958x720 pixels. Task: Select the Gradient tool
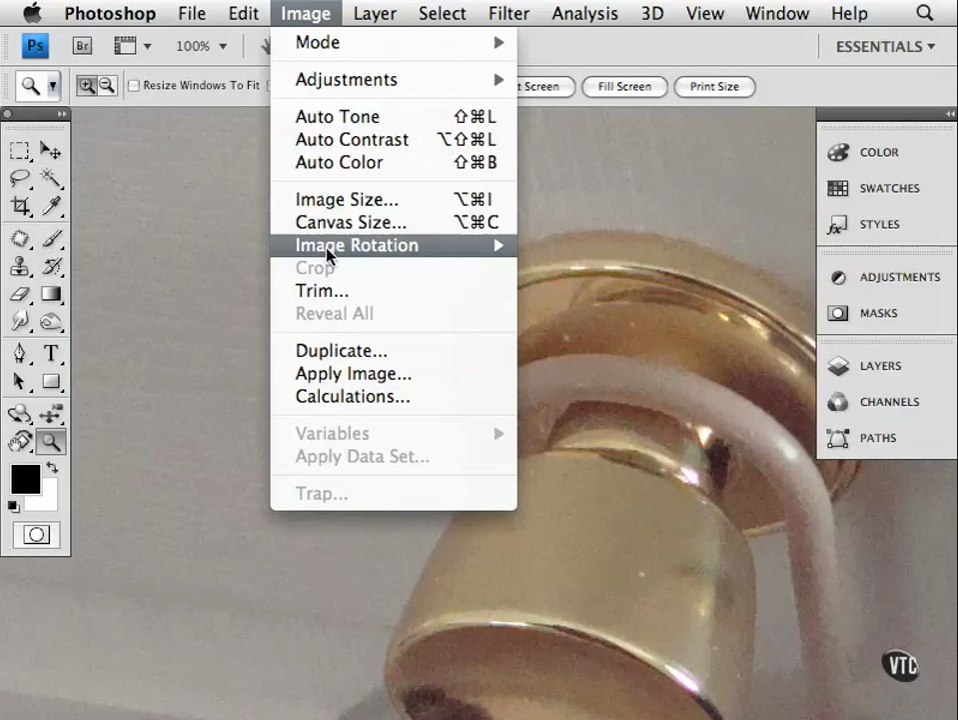[x=51, y=294]
